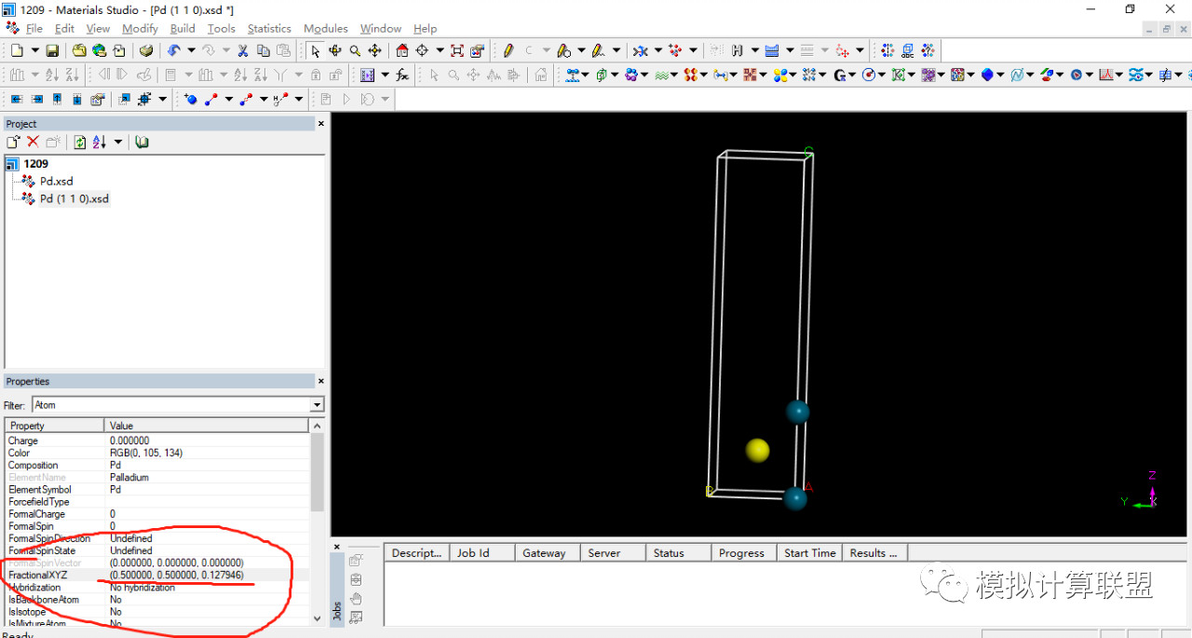Click the Cut scissors icon

(x=242, y=50)
